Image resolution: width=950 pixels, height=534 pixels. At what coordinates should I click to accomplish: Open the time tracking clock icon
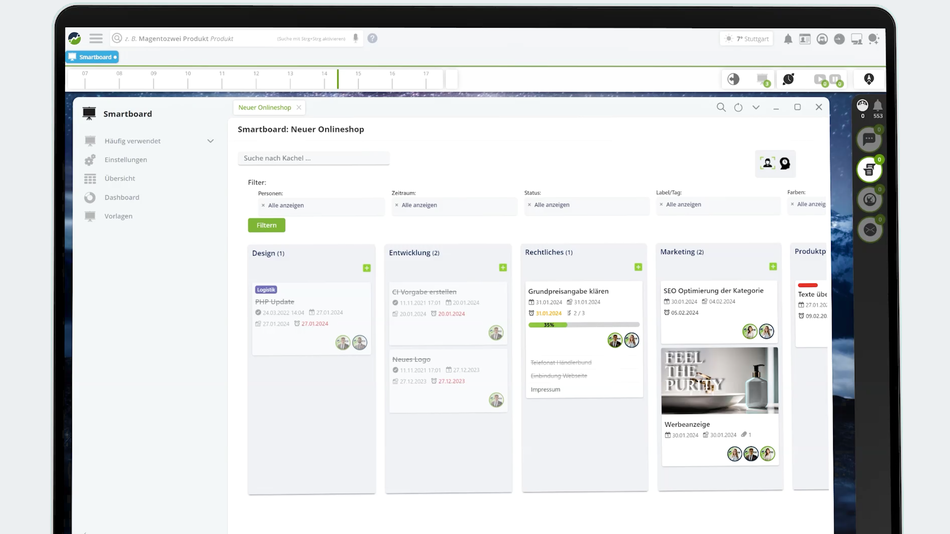point(788,79)
